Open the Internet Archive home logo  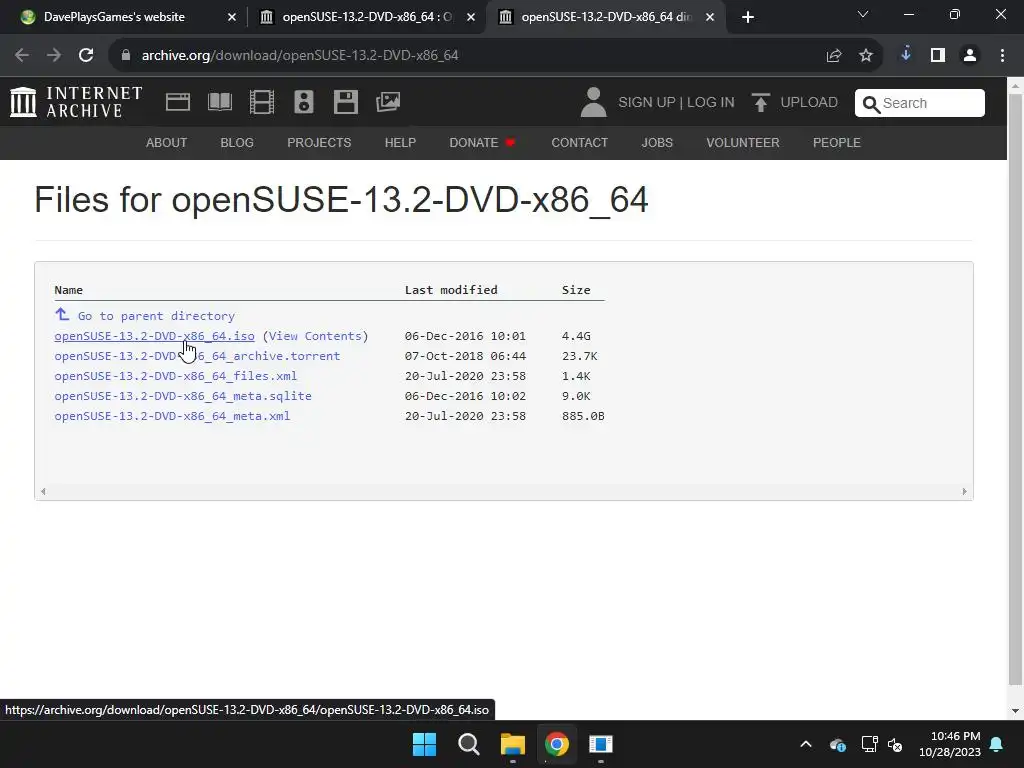76,102
